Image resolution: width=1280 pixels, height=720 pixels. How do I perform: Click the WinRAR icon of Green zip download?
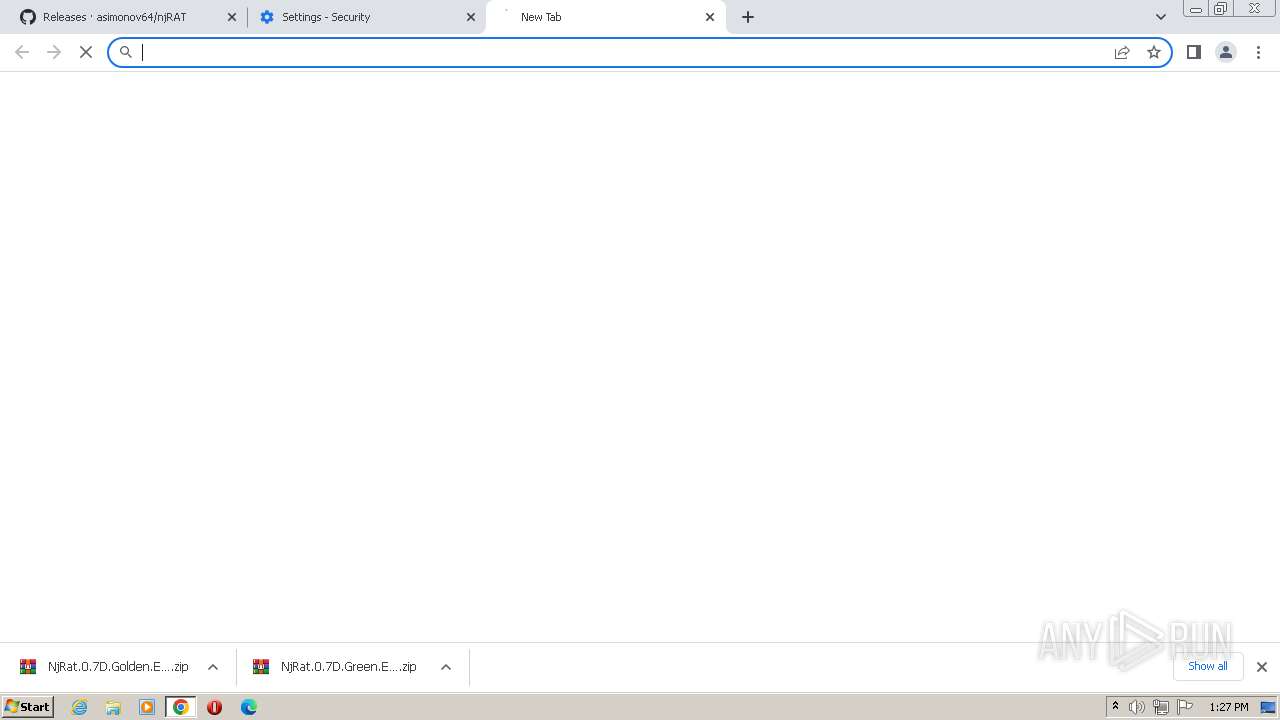click(261, 667)
